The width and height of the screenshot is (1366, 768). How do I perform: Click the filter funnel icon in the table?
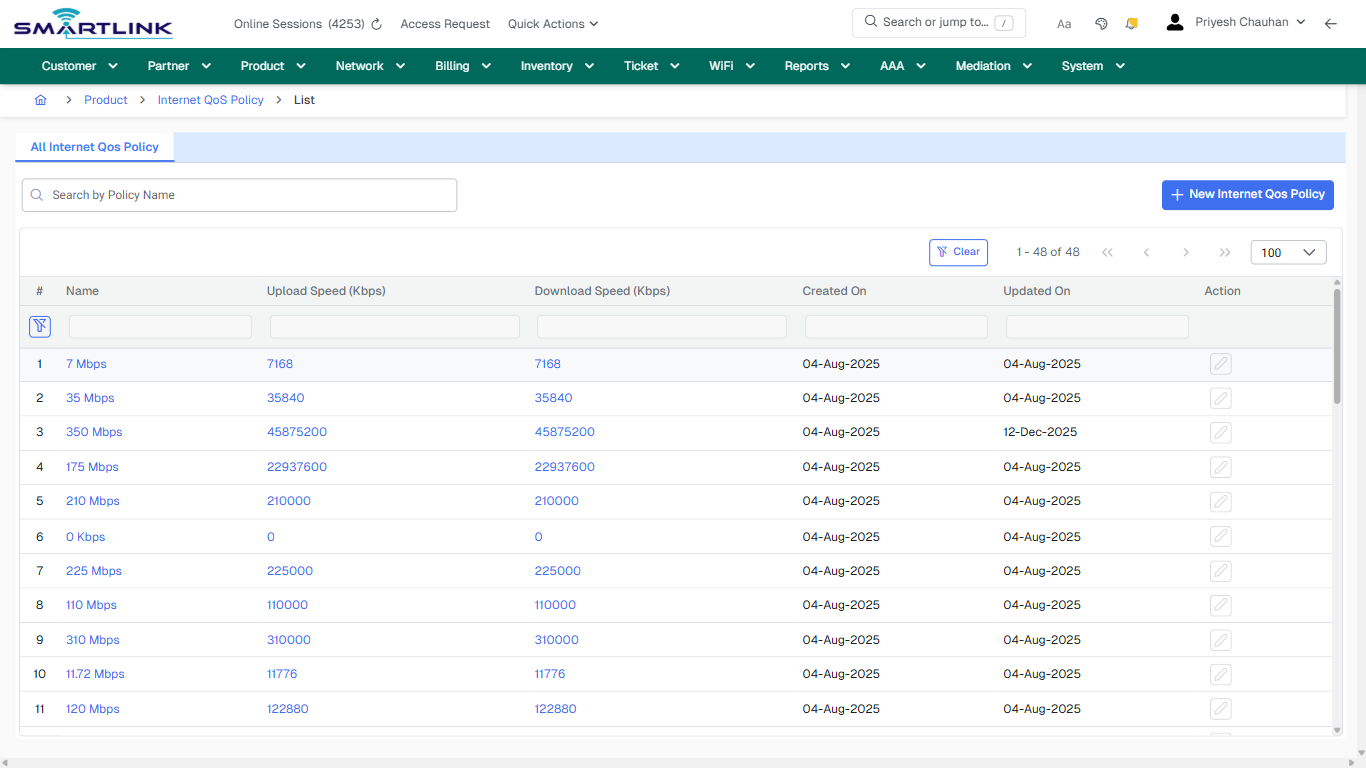(x=40, y=326)
